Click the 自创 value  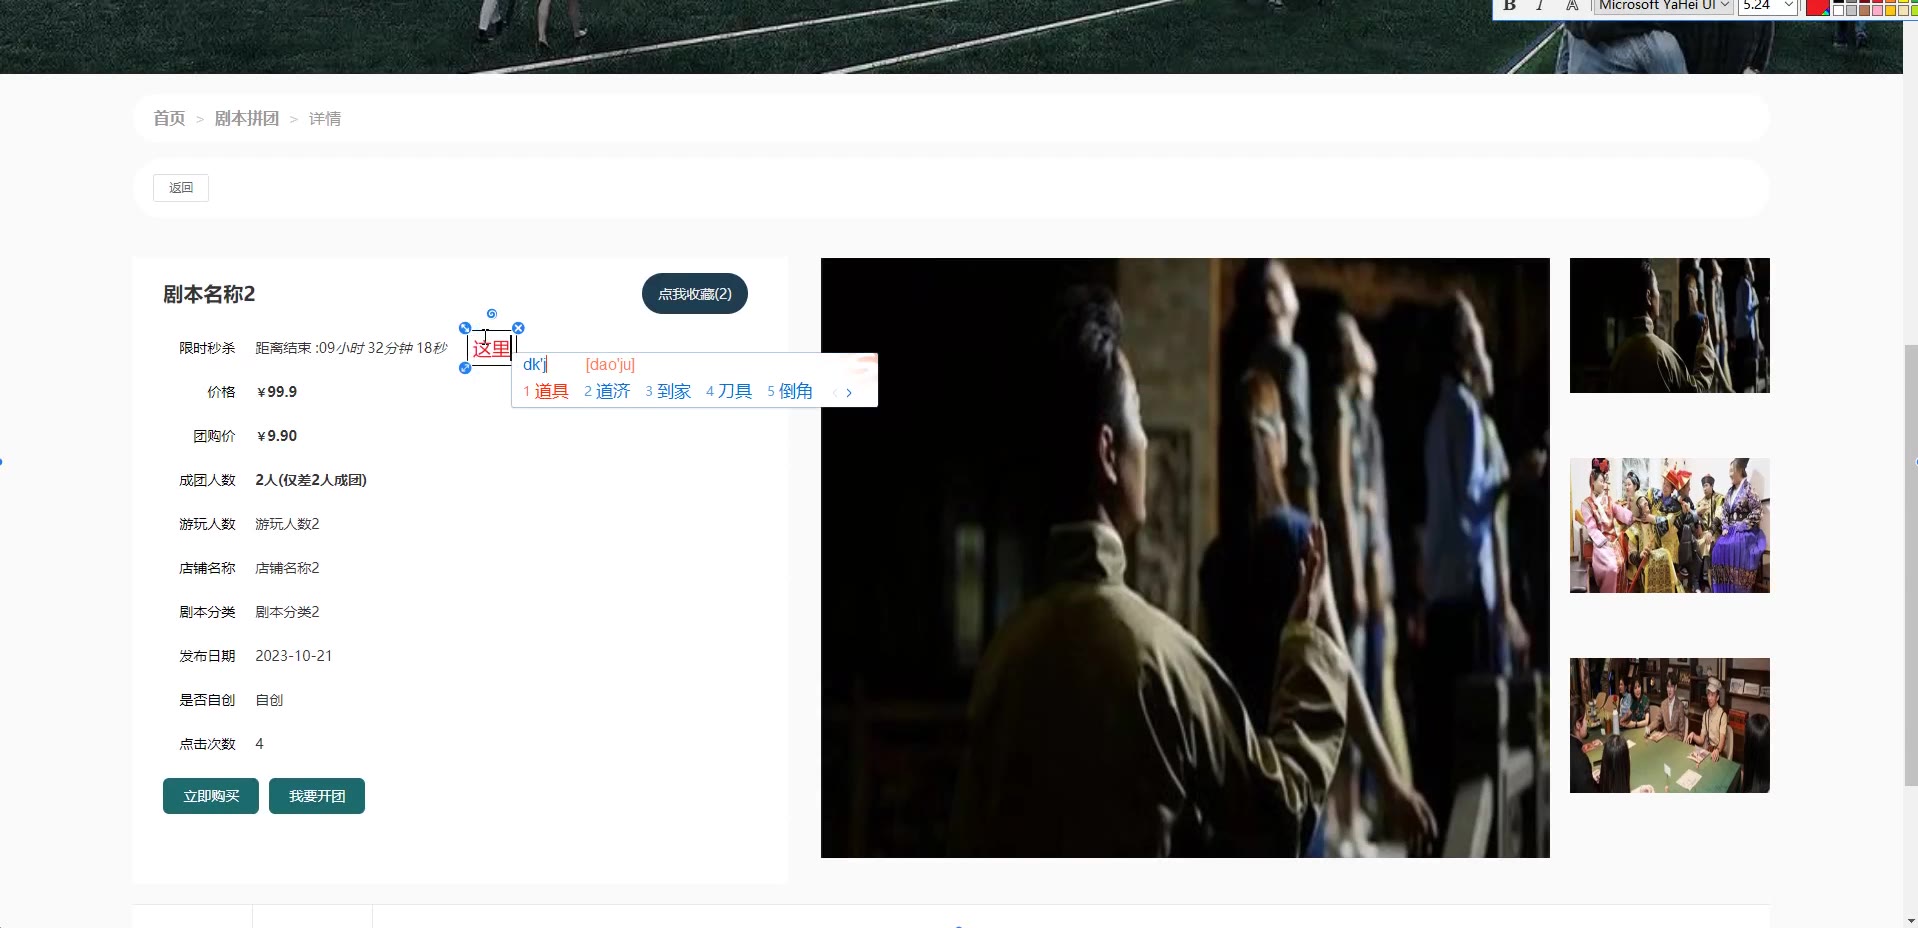pos(269,700)
